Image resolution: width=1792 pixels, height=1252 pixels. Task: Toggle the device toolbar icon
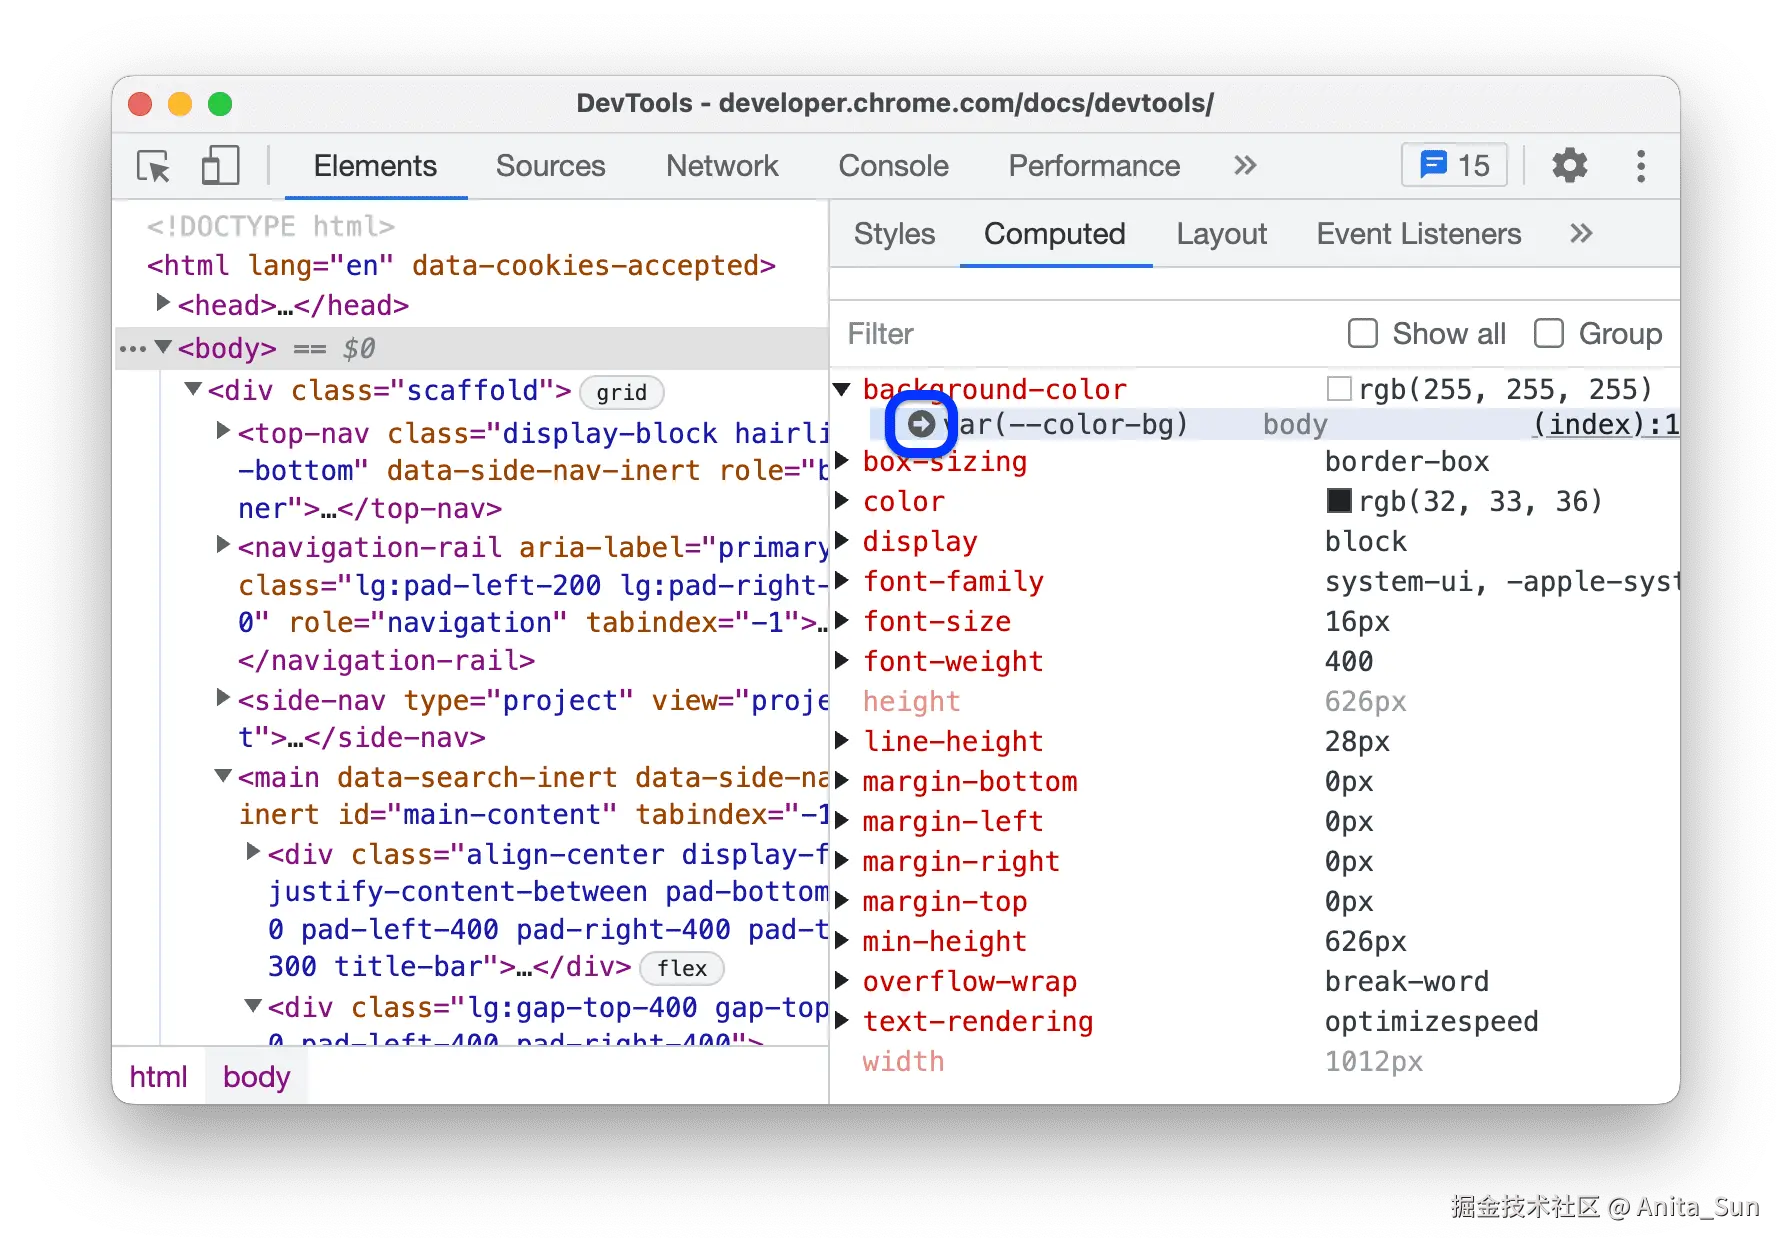pyautogui.click(x=220, y=166)
